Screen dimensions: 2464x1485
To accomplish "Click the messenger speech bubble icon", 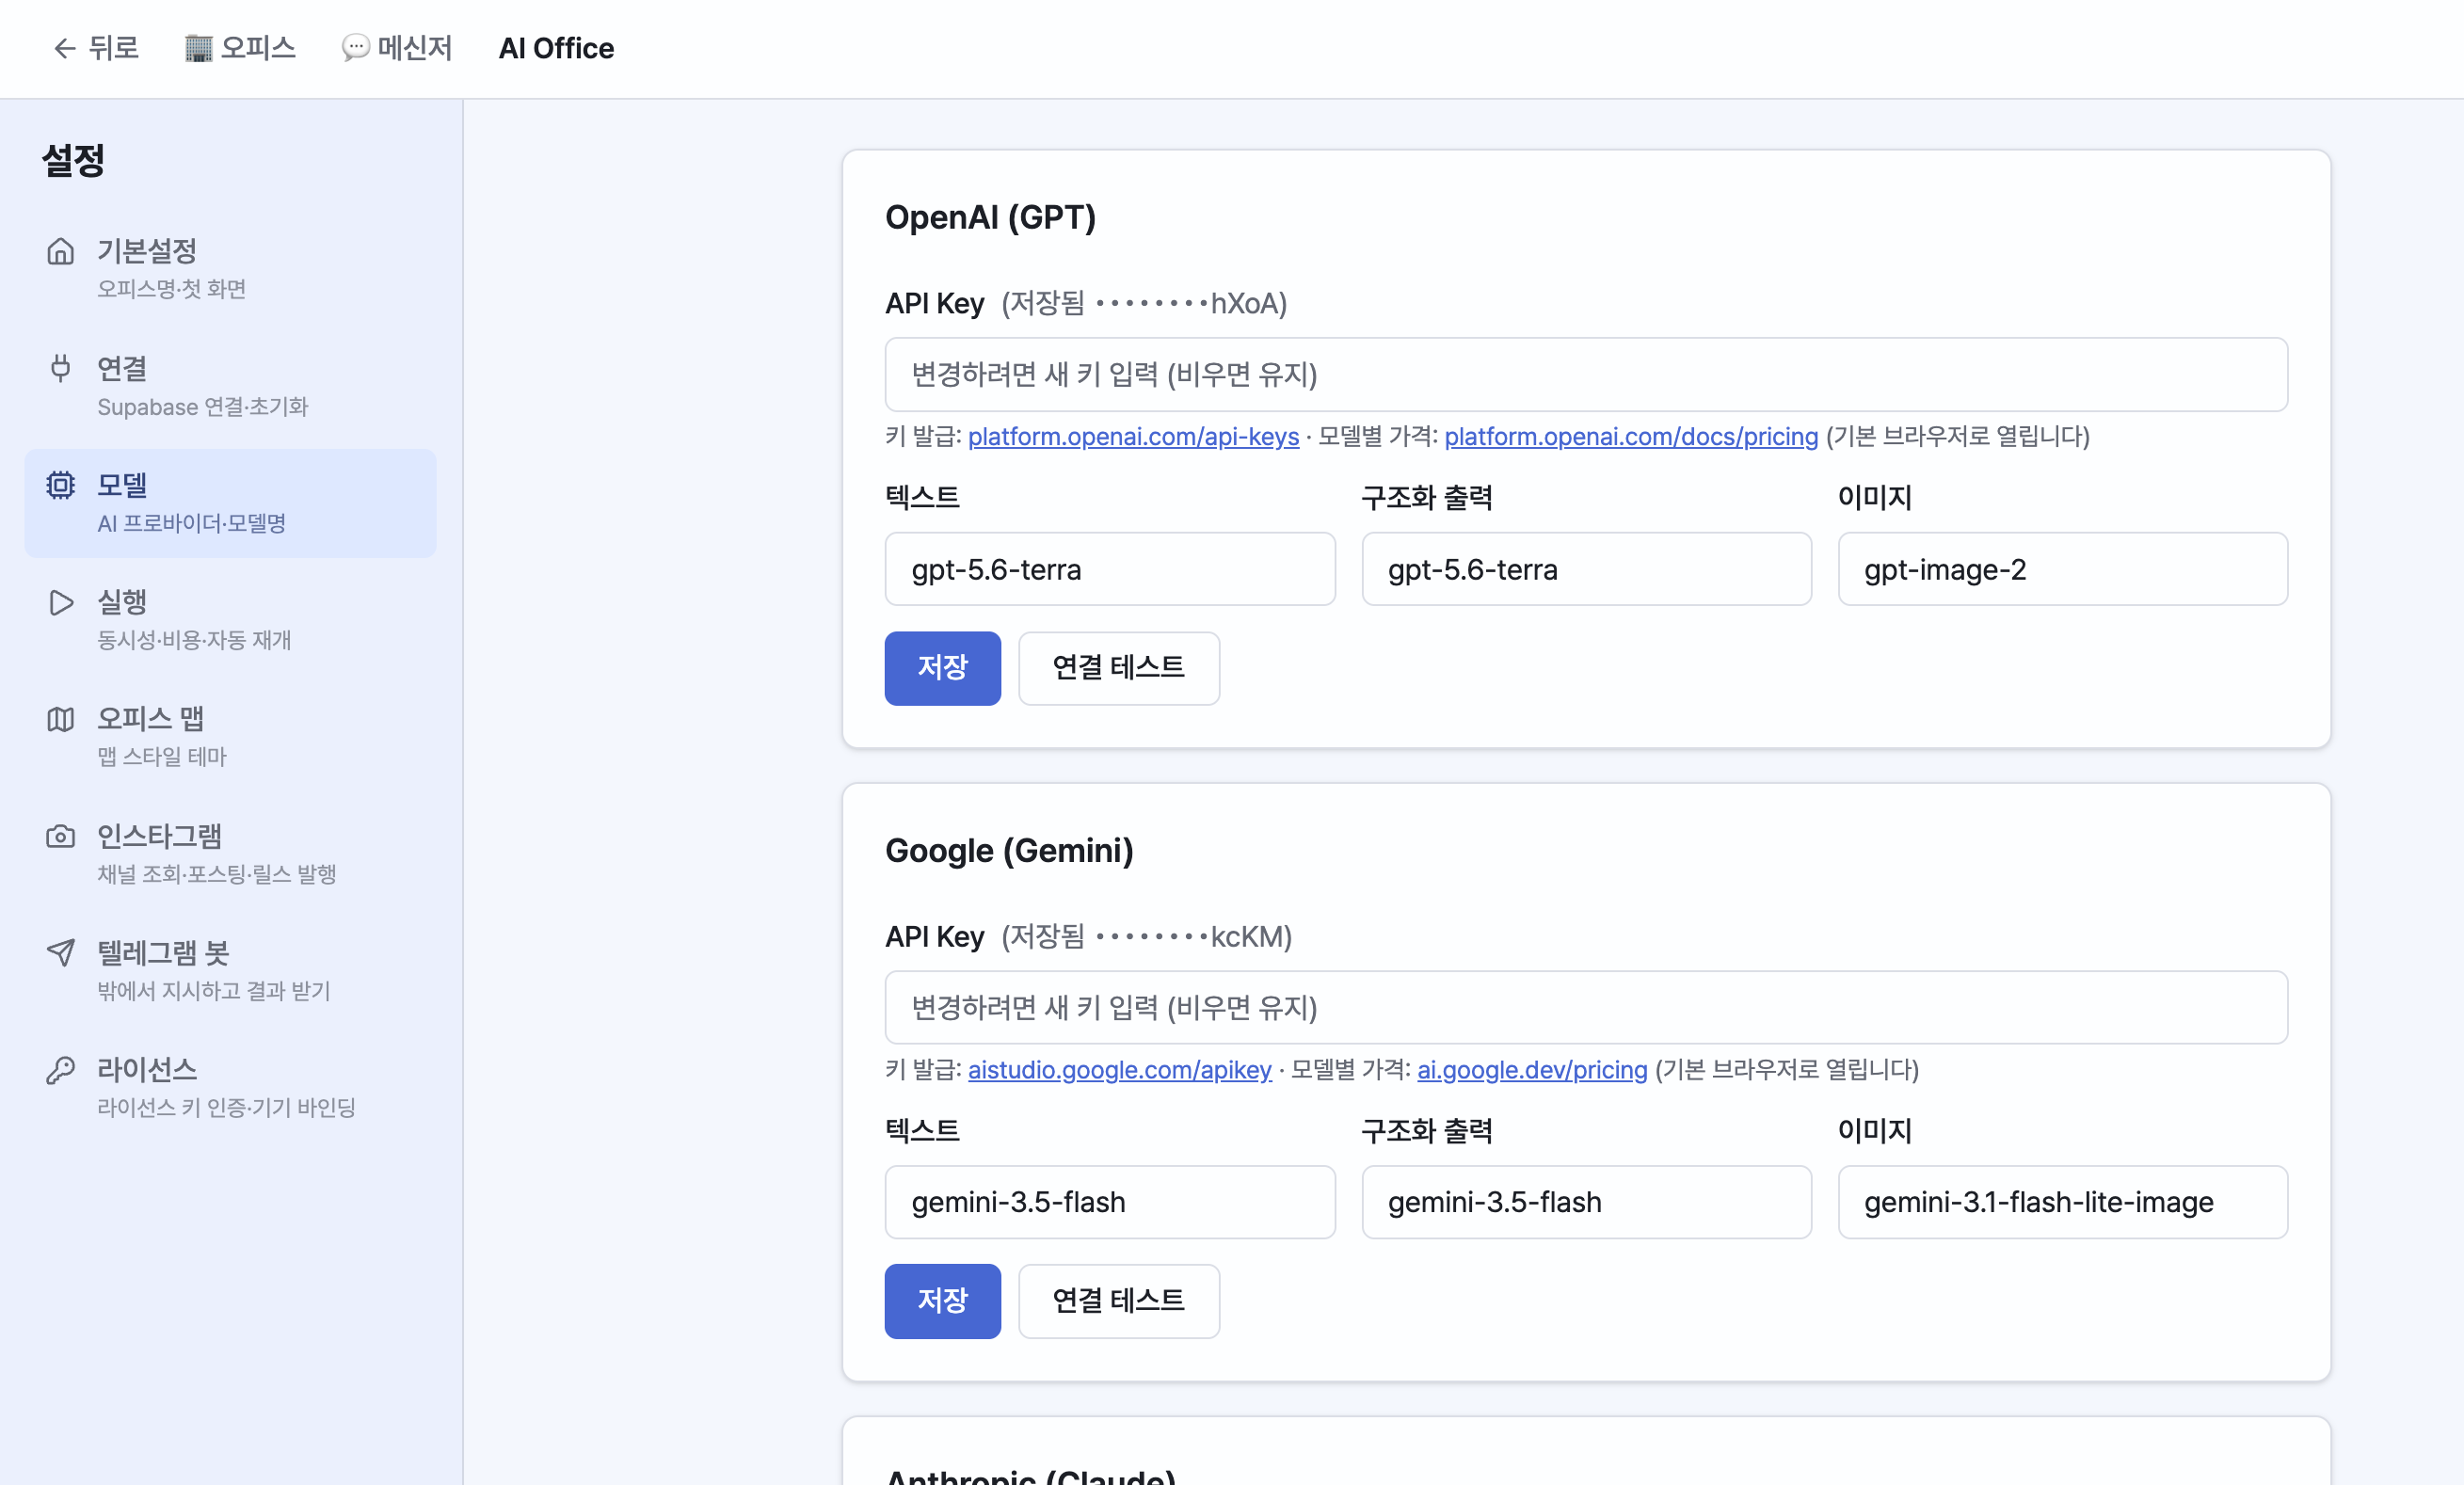I will 355,48.
